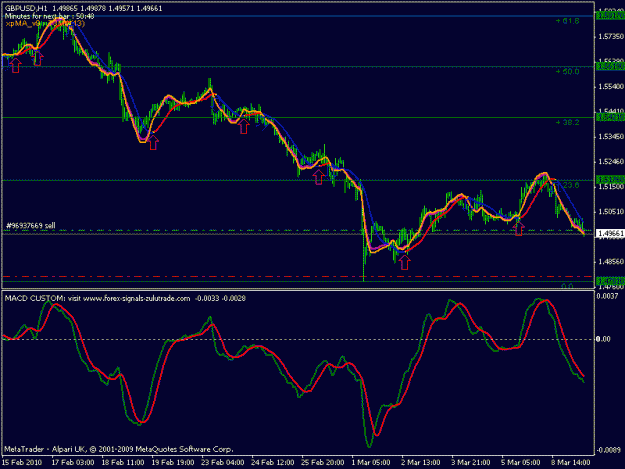Click the 0.0037 MACD scale value
Screen dimensions: 625x469
607,296
